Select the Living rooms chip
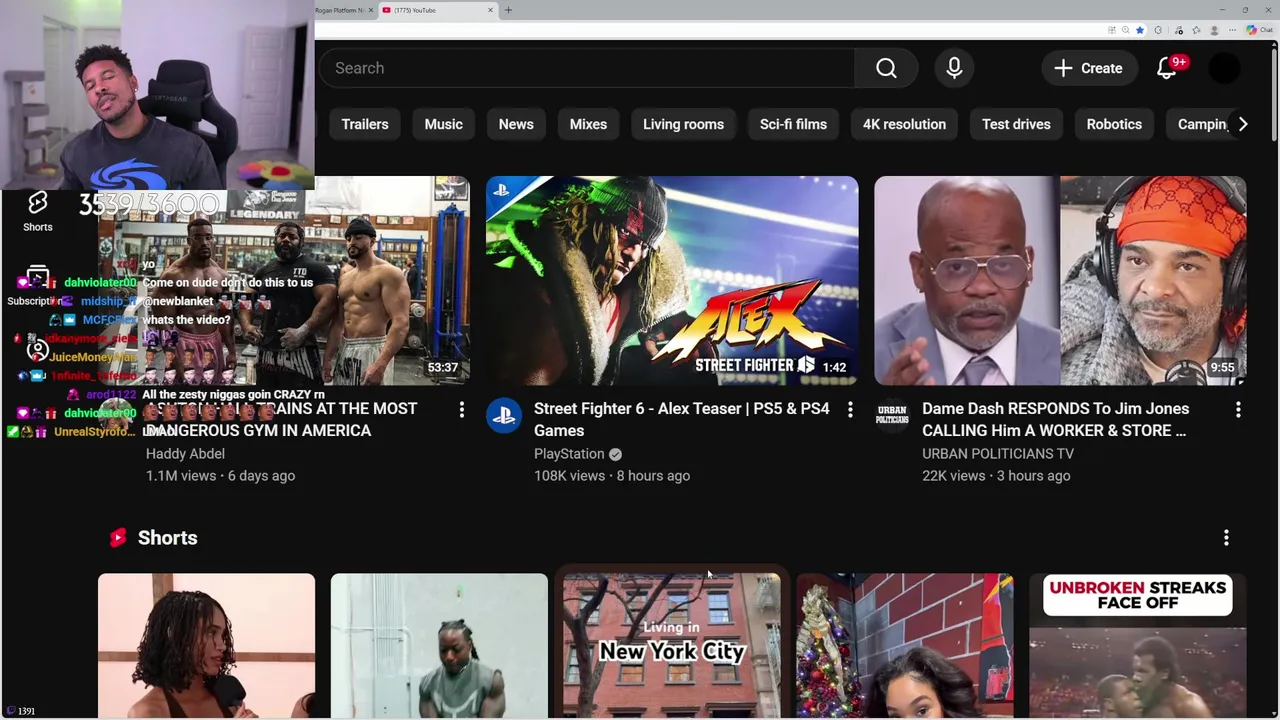Image resolution: width=1280 pixels, height=720 pixels. 683,124
